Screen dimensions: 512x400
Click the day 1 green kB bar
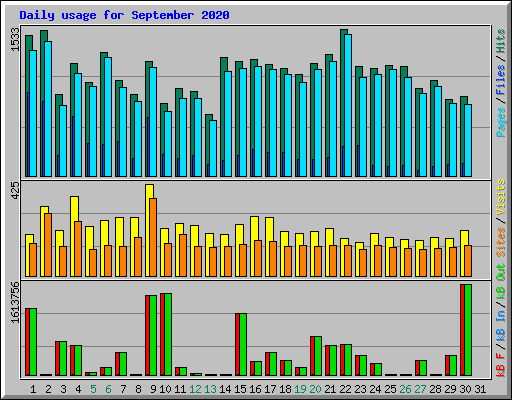pyautogui.click(x=33, y=342)
